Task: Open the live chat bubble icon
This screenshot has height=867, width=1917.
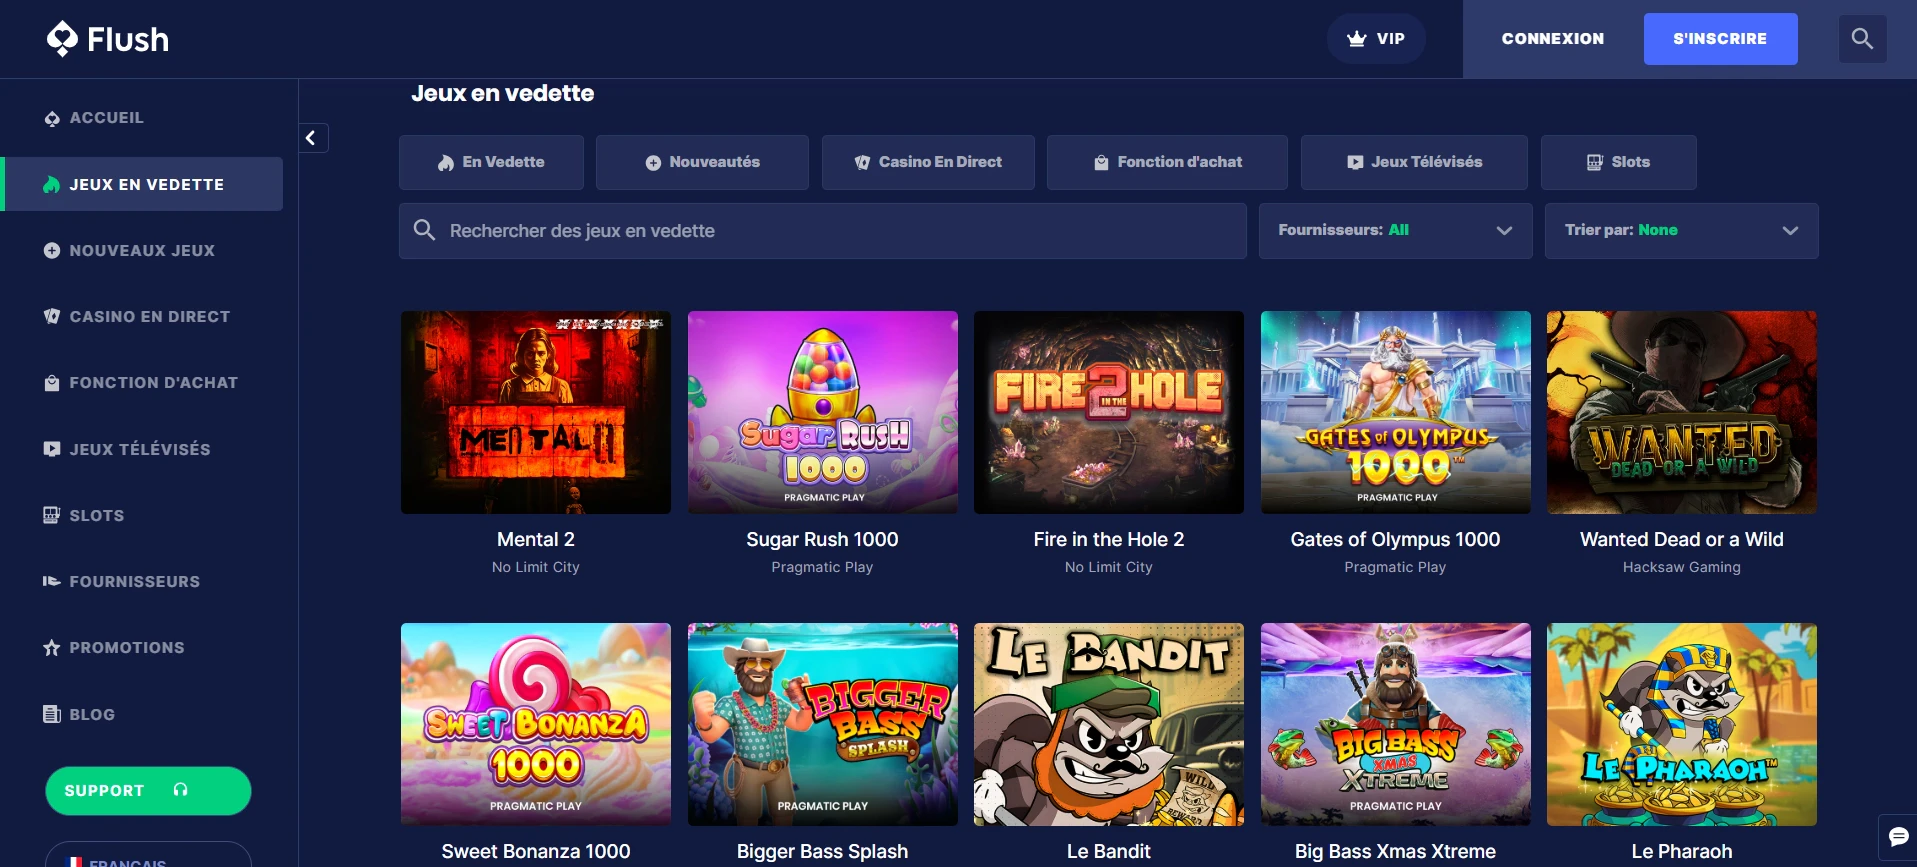Action: tap(1898, 837)
